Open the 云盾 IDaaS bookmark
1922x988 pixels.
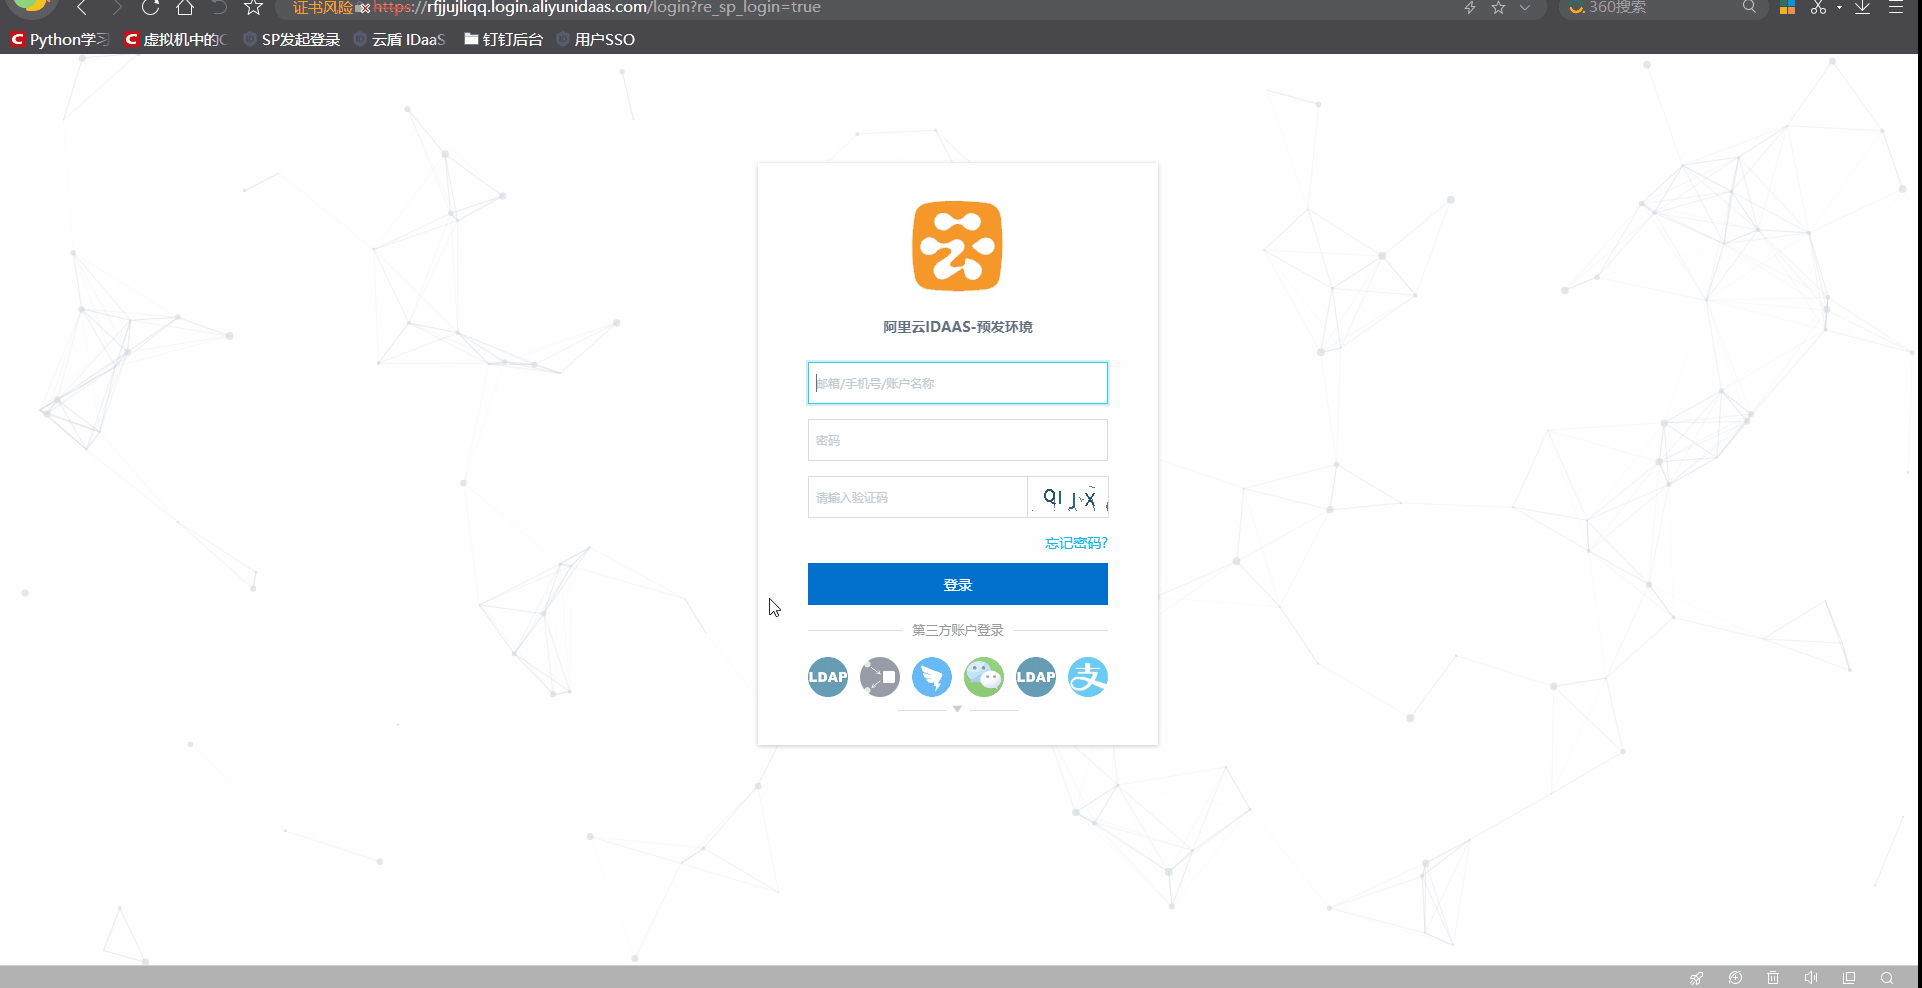(400, 40)
